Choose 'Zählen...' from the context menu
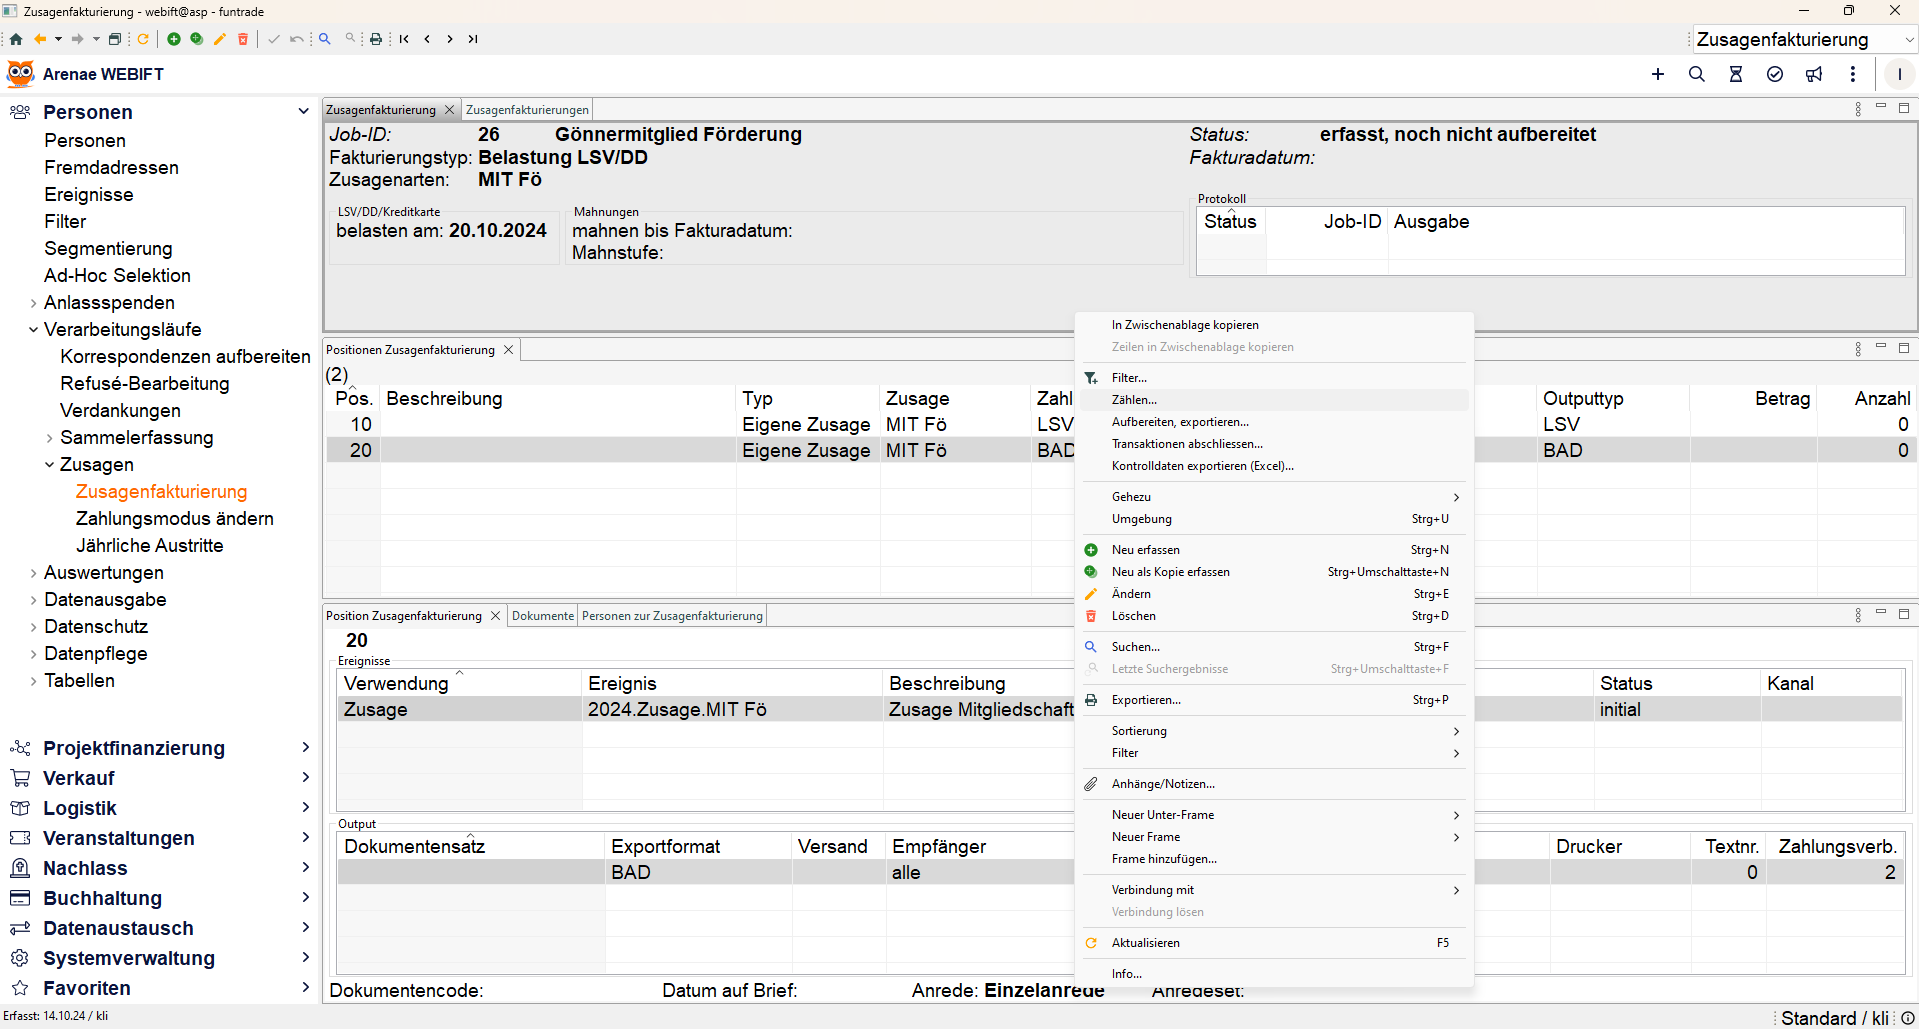The width and height of the screenshot is (1919, 1029). click(x=1134, y=400)
